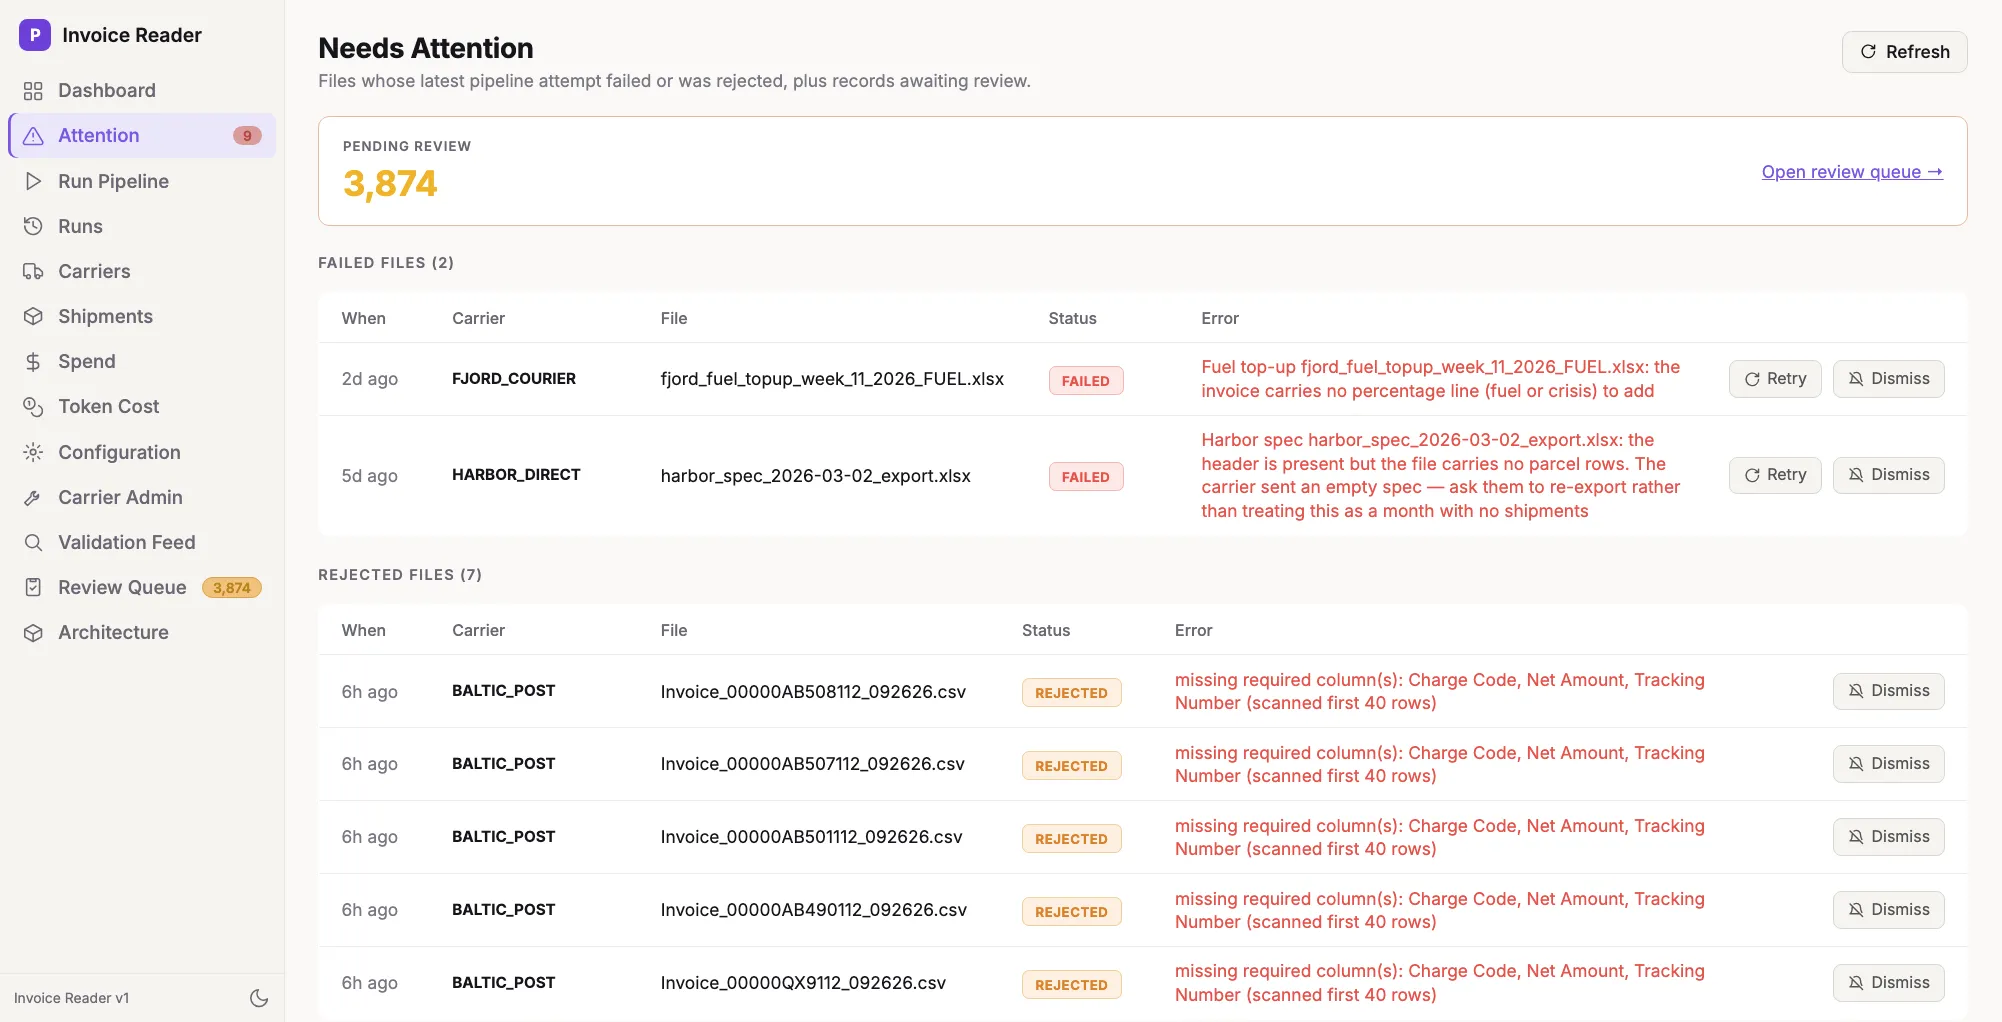Open the Carriers section

tap(142, 271)
